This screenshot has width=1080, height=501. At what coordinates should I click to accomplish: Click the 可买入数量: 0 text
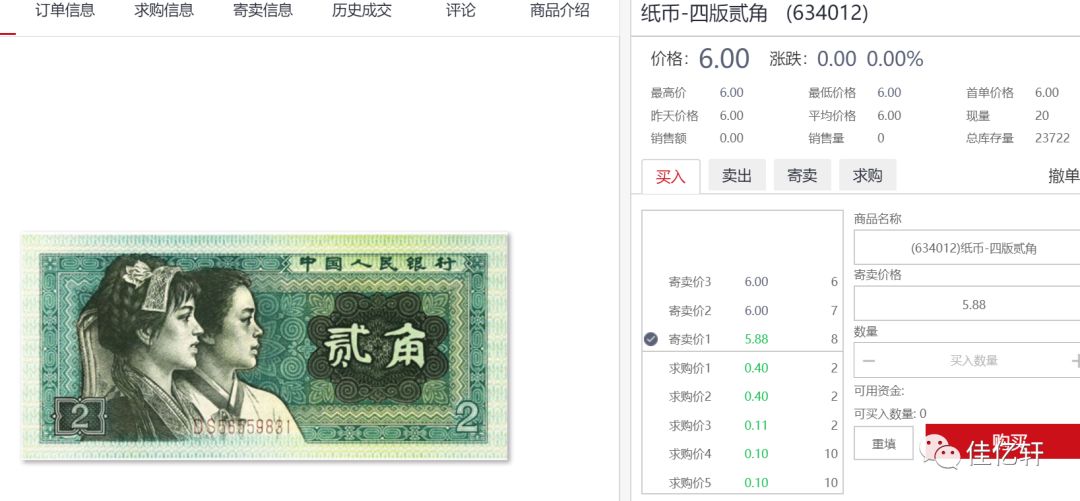click(890, 413)
